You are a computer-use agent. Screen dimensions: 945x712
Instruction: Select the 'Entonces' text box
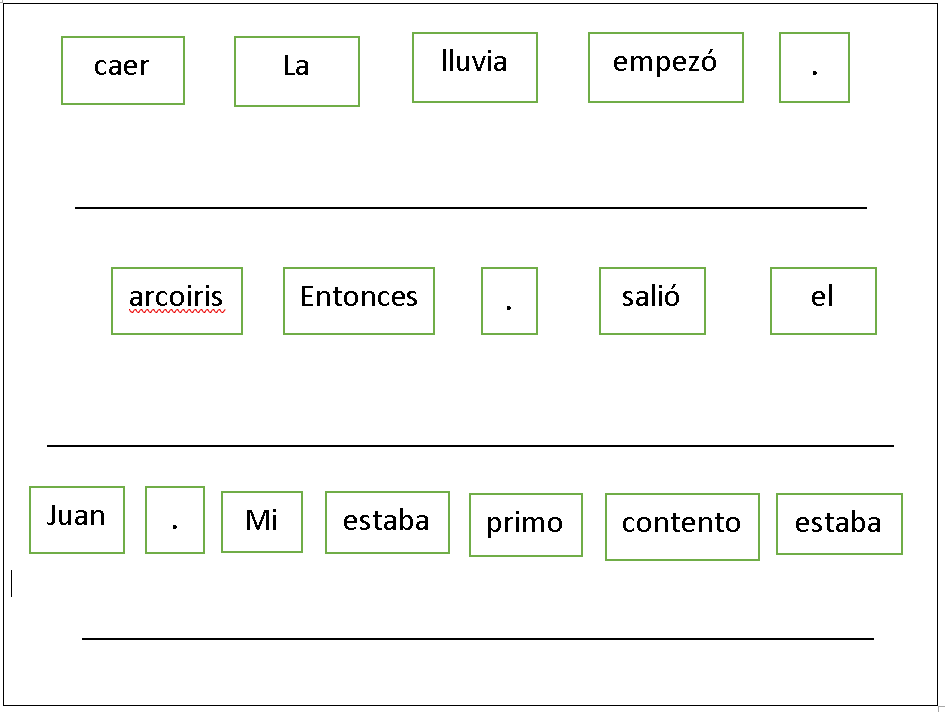click(x=359, y=301)
